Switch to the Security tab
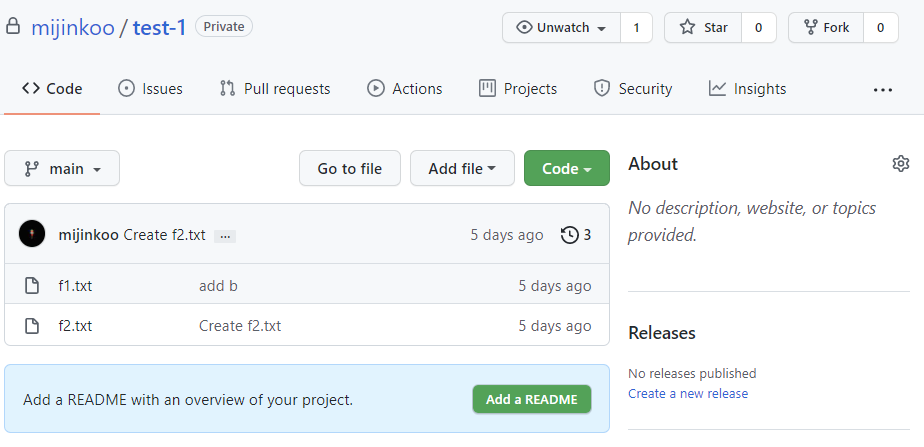Image resolution: width=924 pixels, height=447 pixels. click(633, 89)
